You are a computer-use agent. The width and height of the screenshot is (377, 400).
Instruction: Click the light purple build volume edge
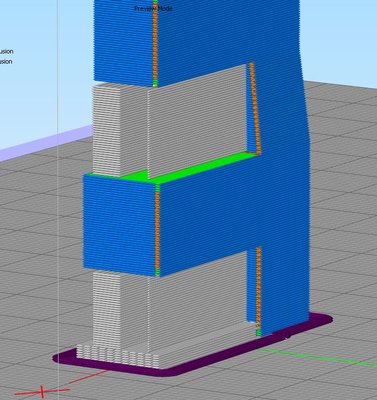pos(47,143)
